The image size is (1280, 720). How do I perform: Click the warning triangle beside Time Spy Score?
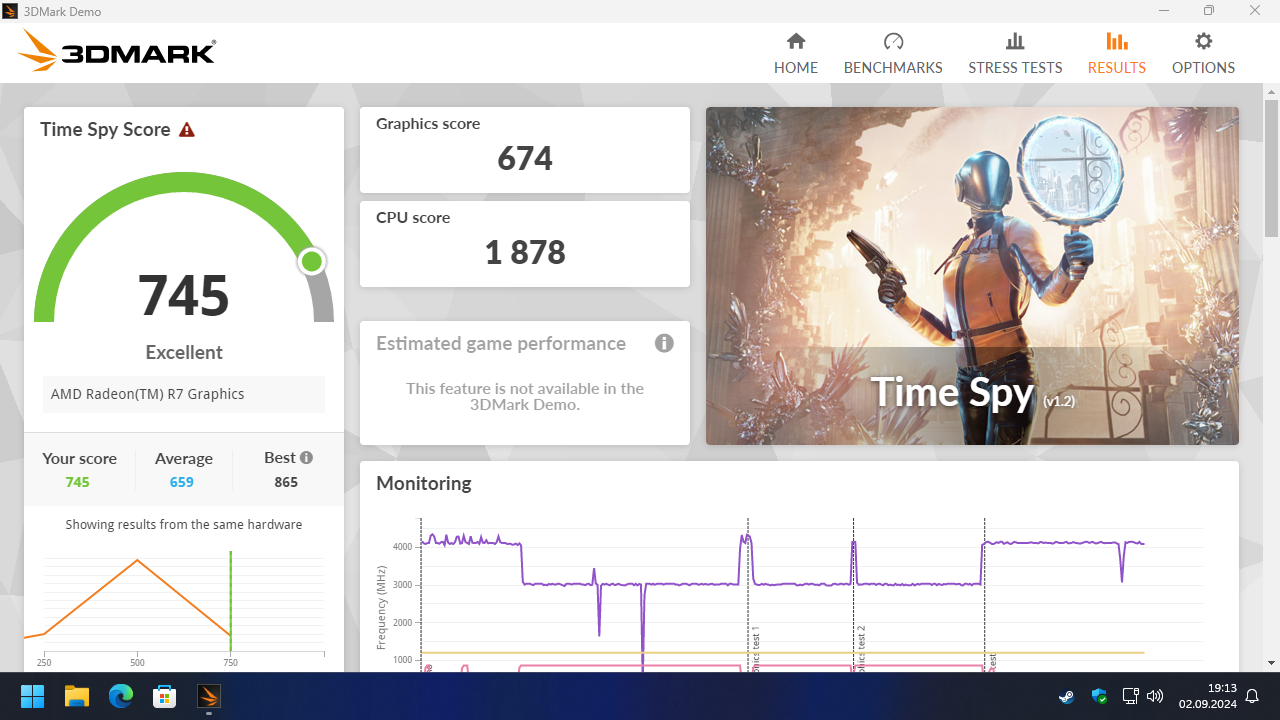(x=185, y=128)
